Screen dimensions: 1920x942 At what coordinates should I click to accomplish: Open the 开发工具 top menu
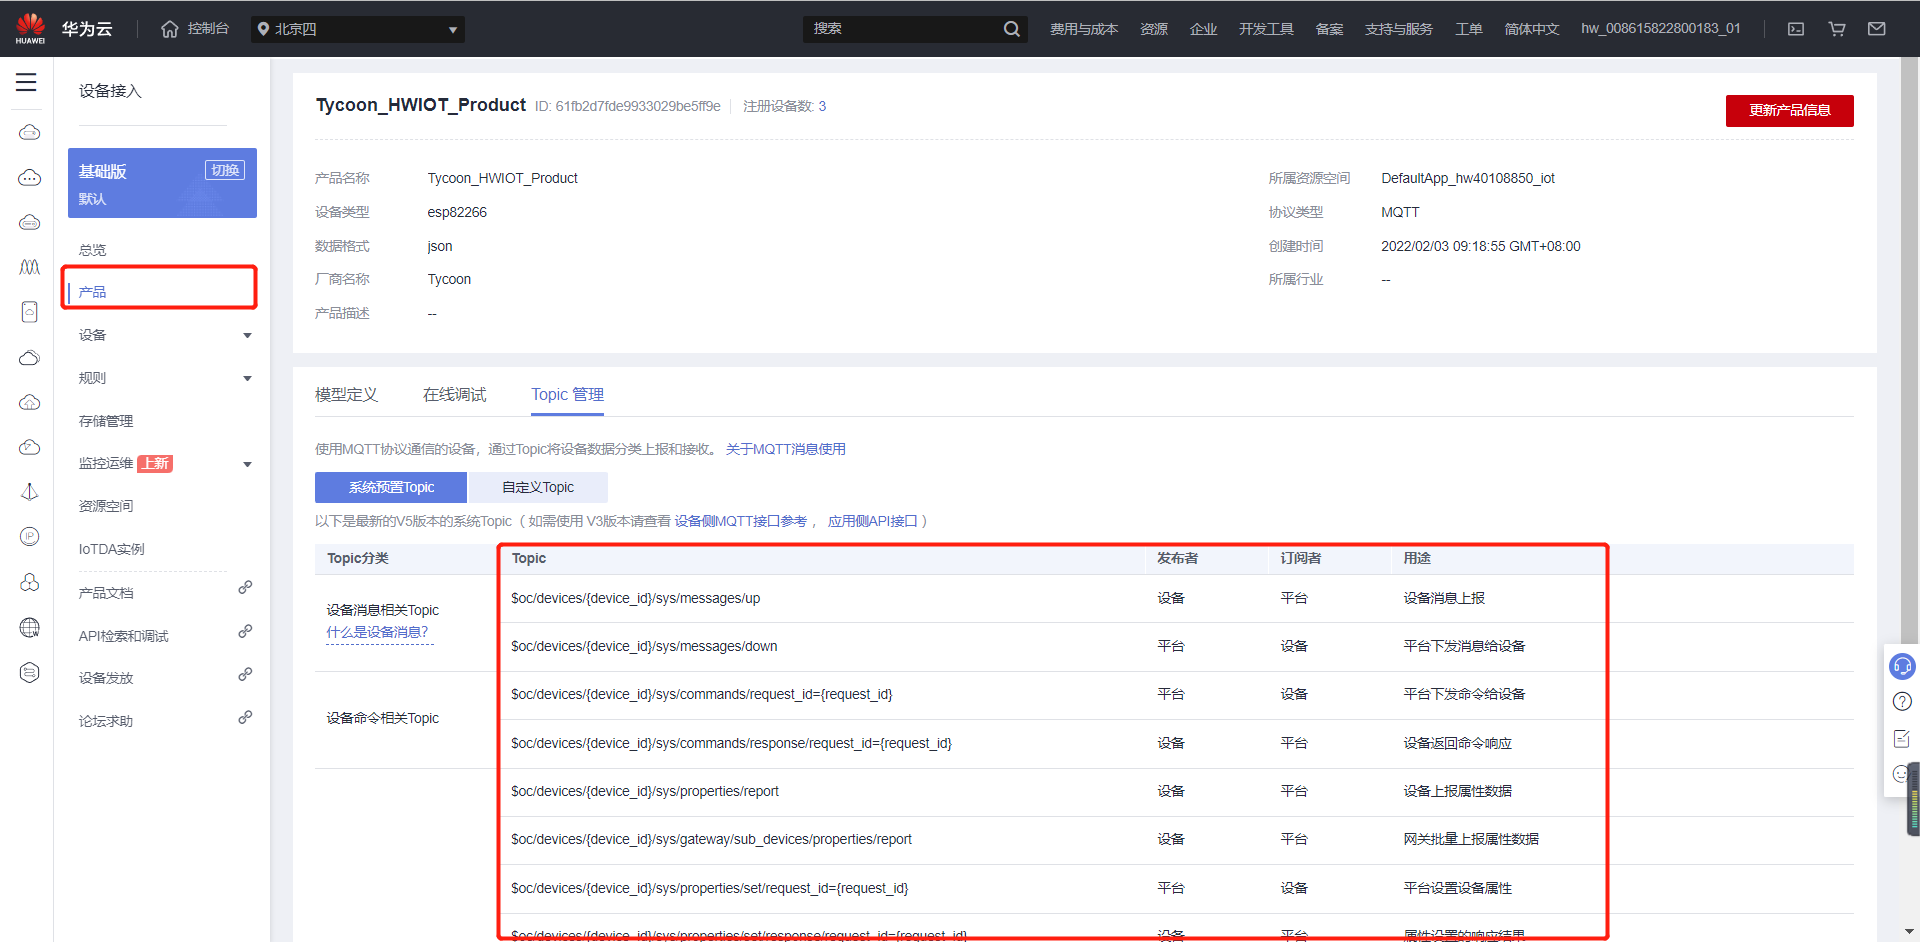(x=1266, y=29)
